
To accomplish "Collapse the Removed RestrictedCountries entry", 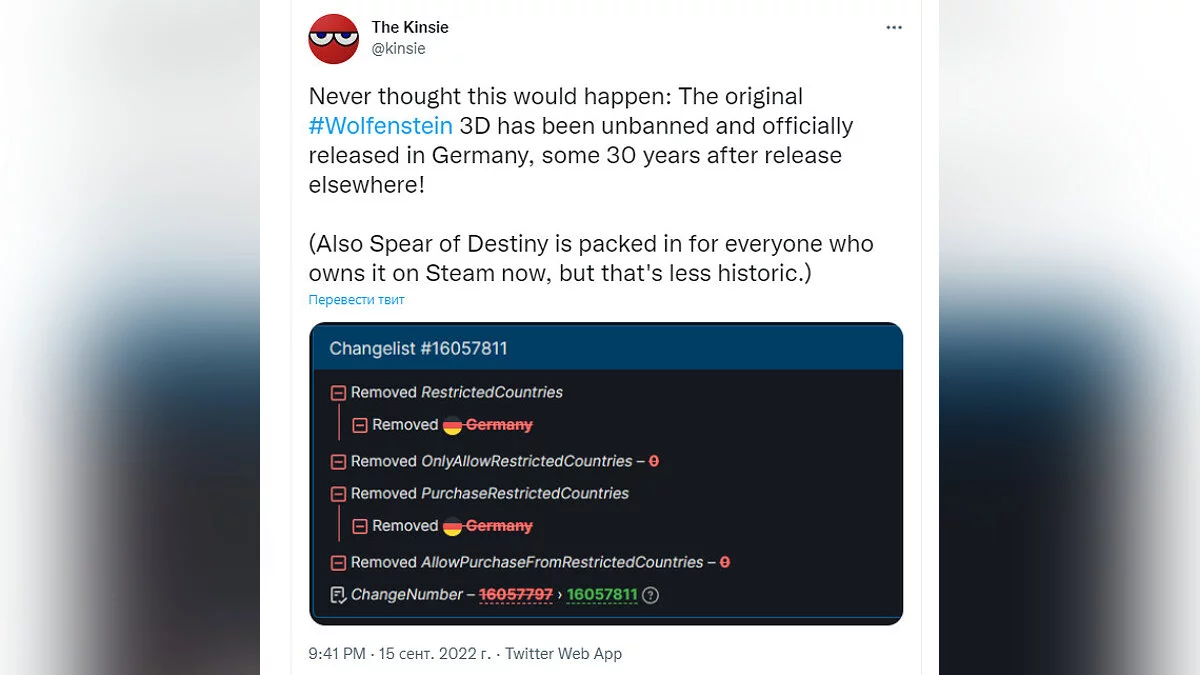I will pyautogui.click(x=338, y=393).
